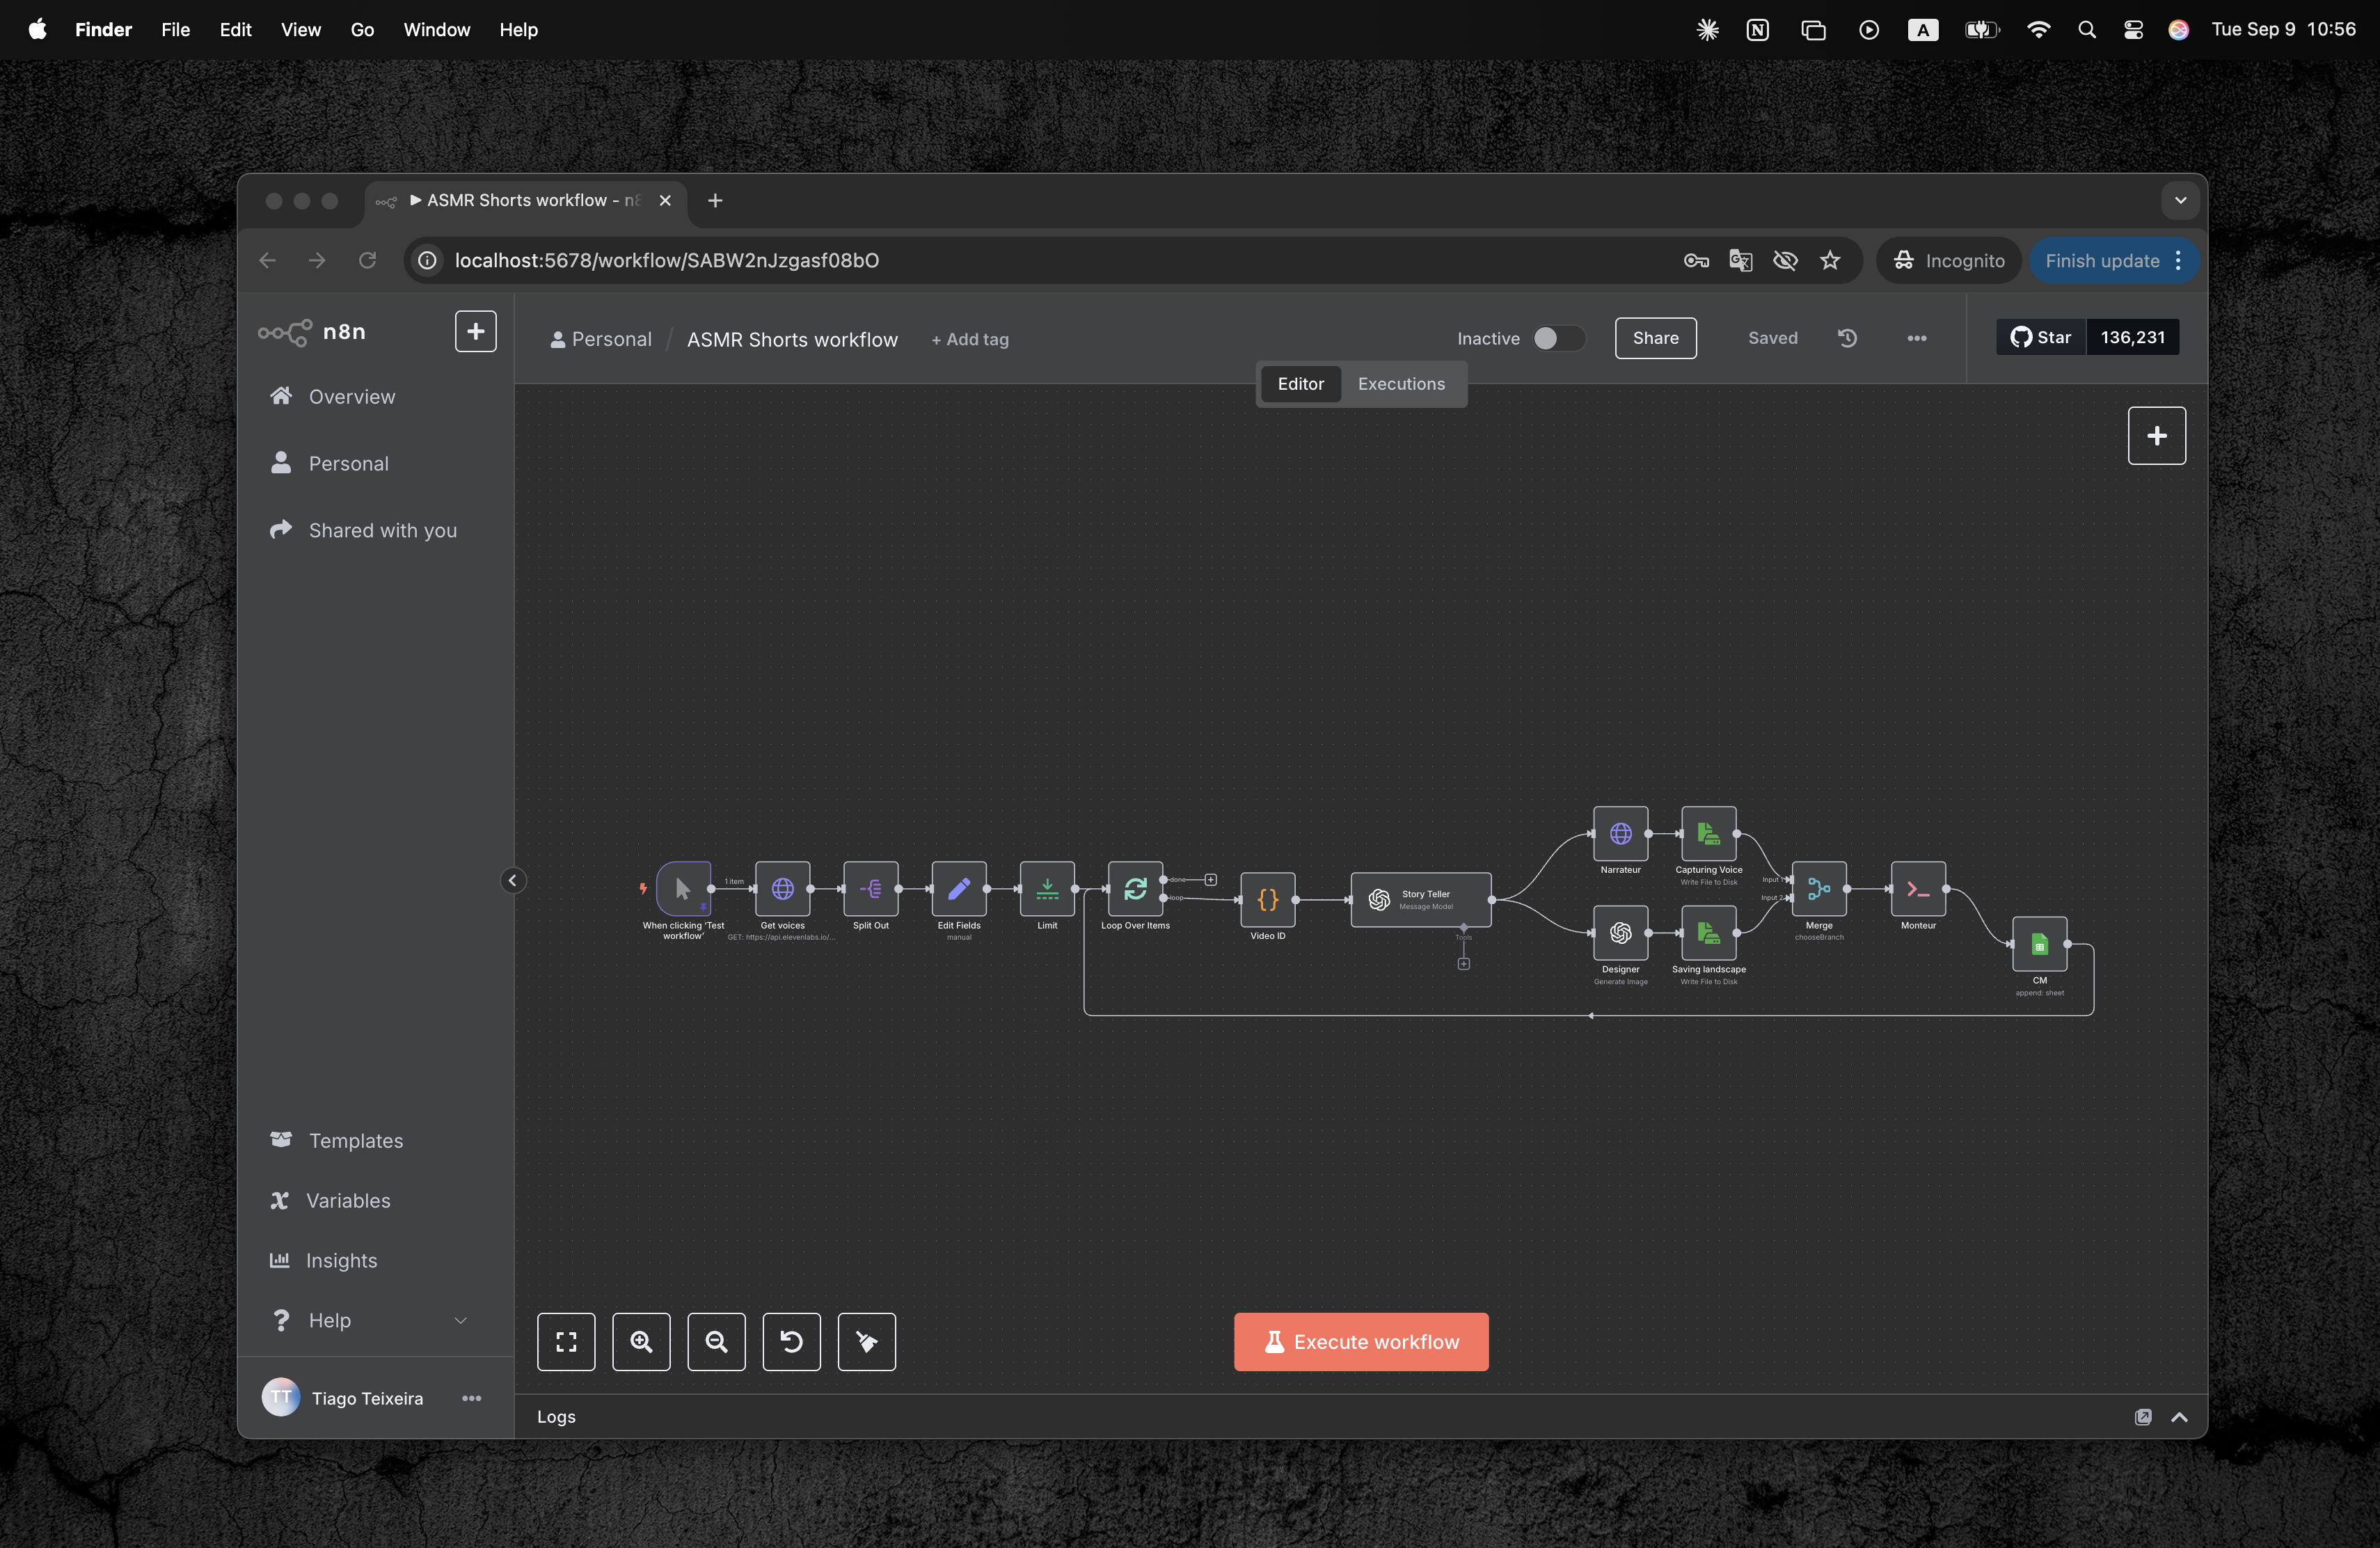Reset canvas zoom with the undo arrow
This screenshot has height=1548, width=2380.
pos(791,1341)
